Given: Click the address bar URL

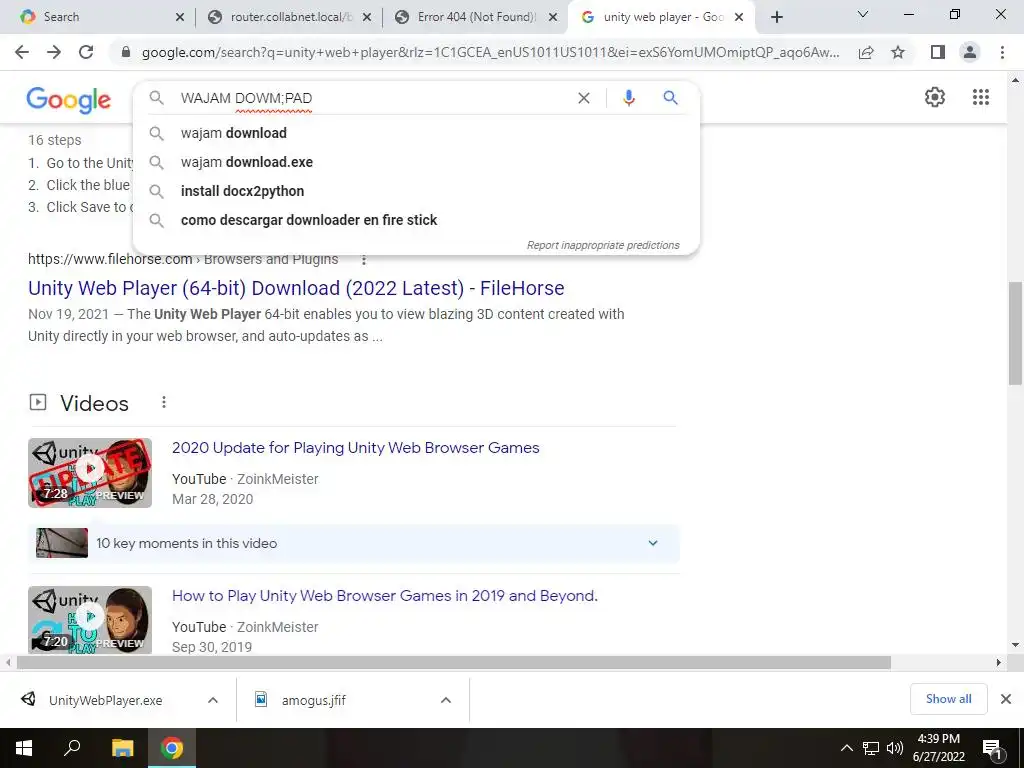Looking at the screenshot, I should tap(490, 52).
